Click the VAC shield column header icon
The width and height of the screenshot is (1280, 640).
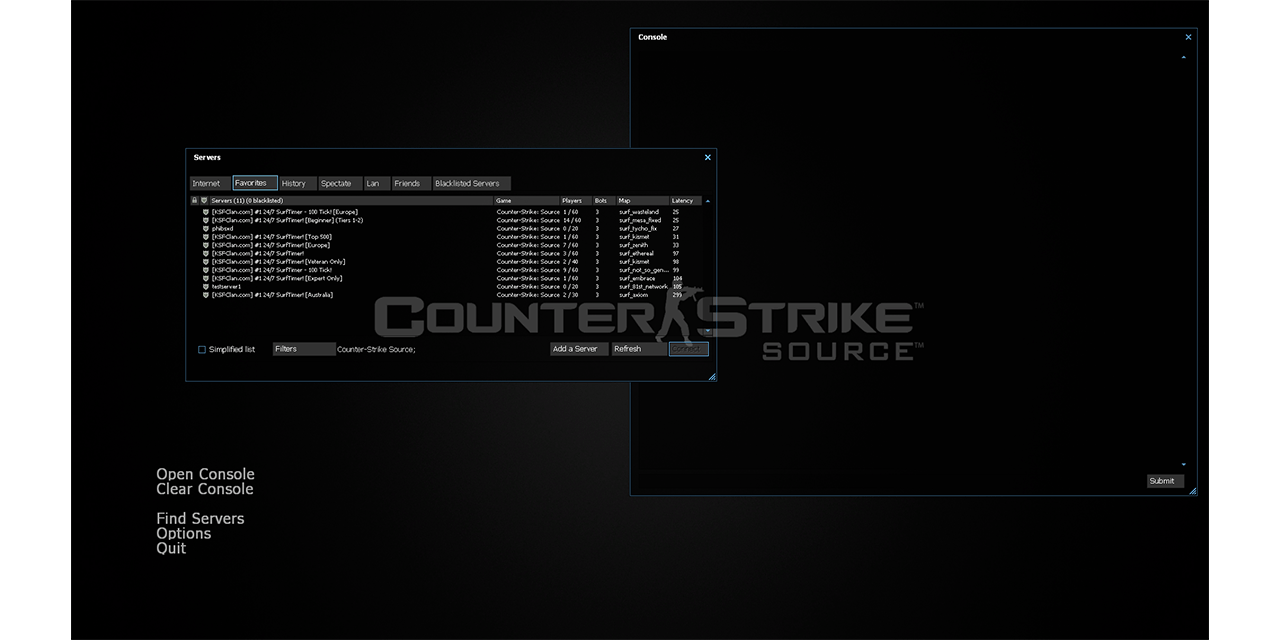point(205,201)
